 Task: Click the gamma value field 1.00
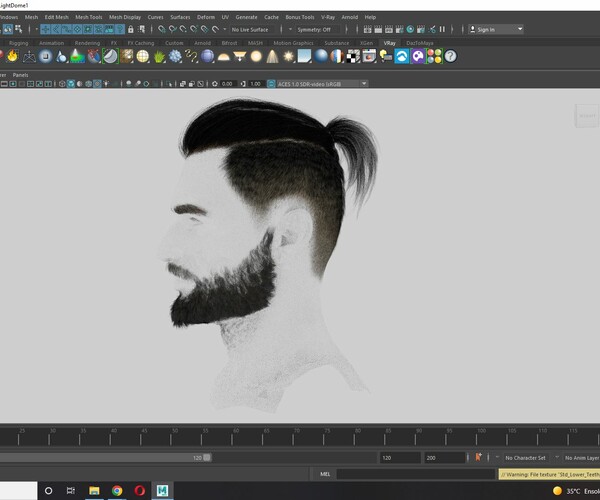coord(256,84)
